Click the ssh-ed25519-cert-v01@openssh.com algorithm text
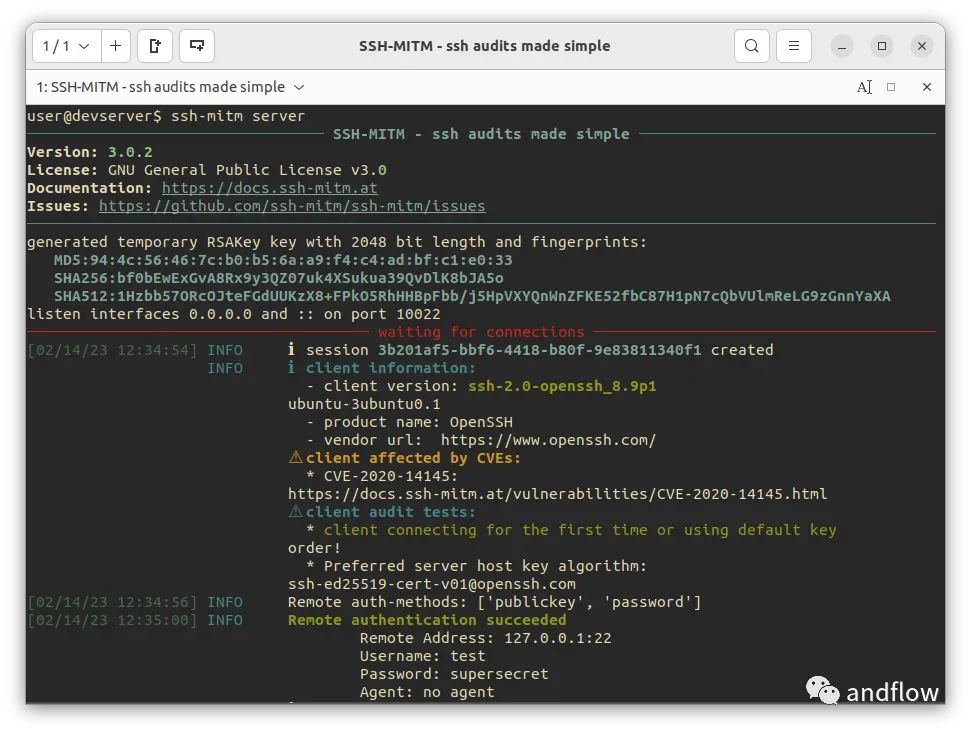Screen dimensions: 971x733 [x=432, y=584]
